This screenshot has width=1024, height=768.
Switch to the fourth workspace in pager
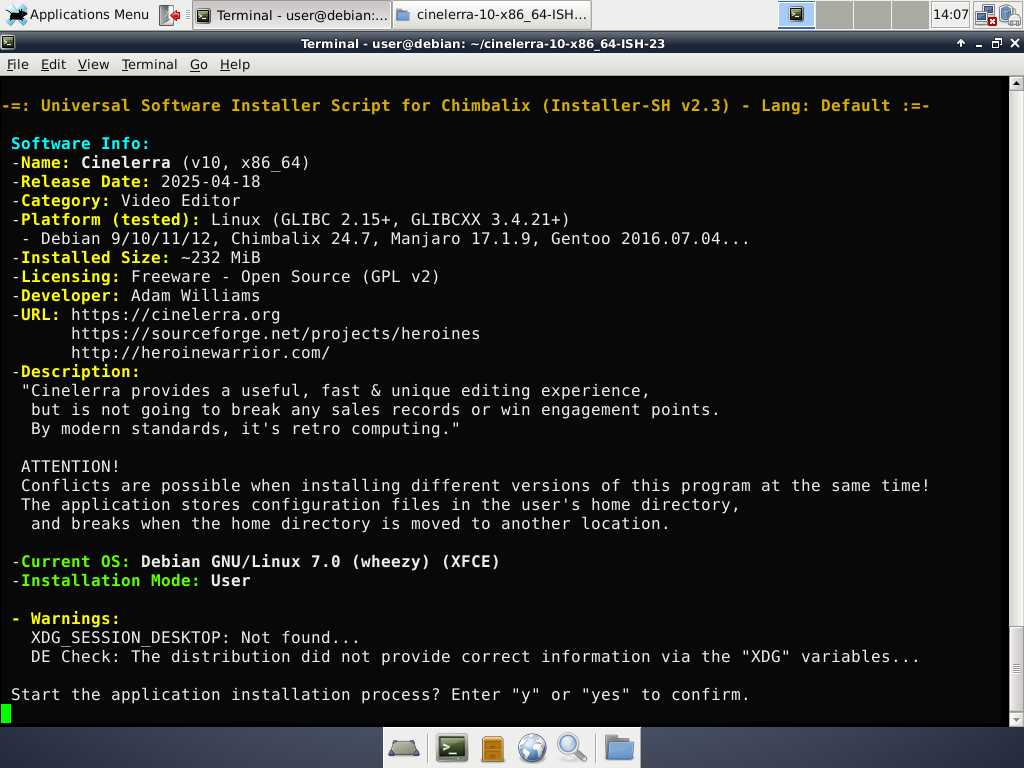910,14
